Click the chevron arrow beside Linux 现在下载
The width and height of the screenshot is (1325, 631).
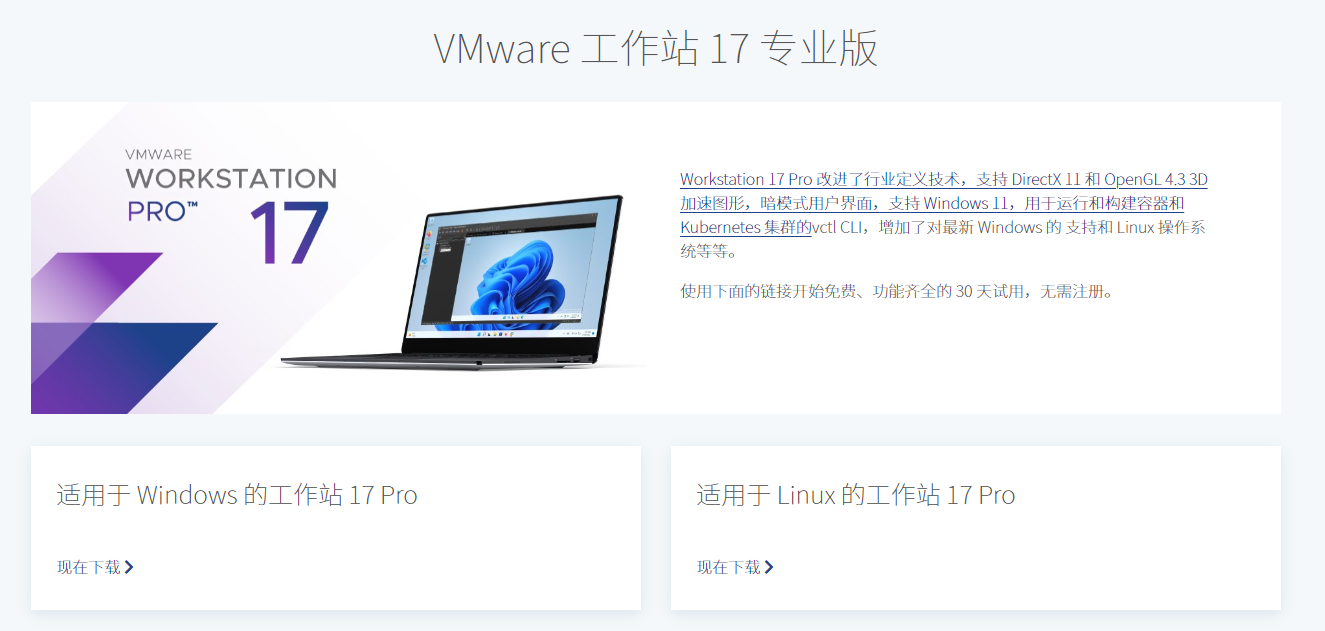[769, 567]
